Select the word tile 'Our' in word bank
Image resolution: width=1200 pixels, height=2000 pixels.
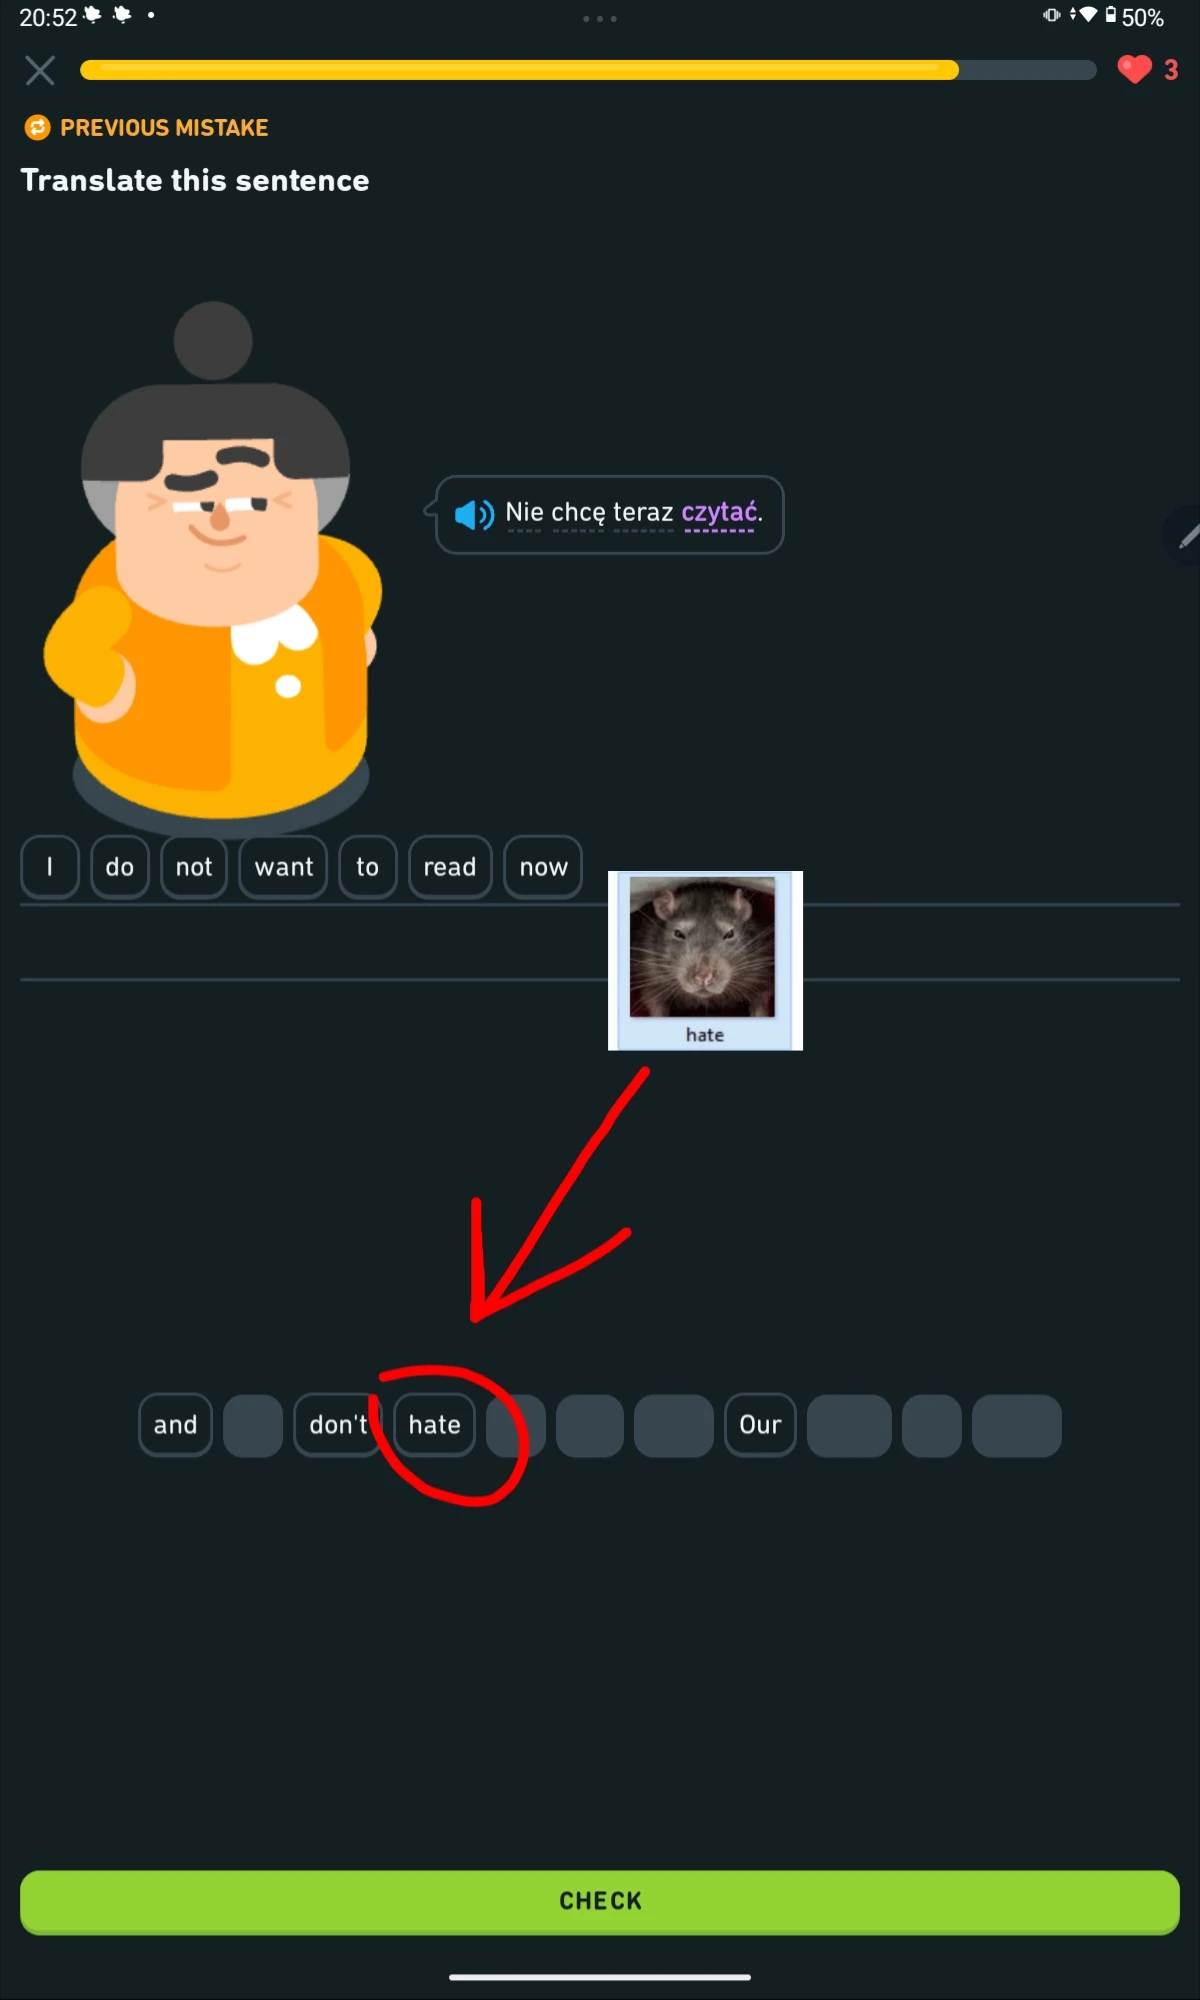(760, 1425)
